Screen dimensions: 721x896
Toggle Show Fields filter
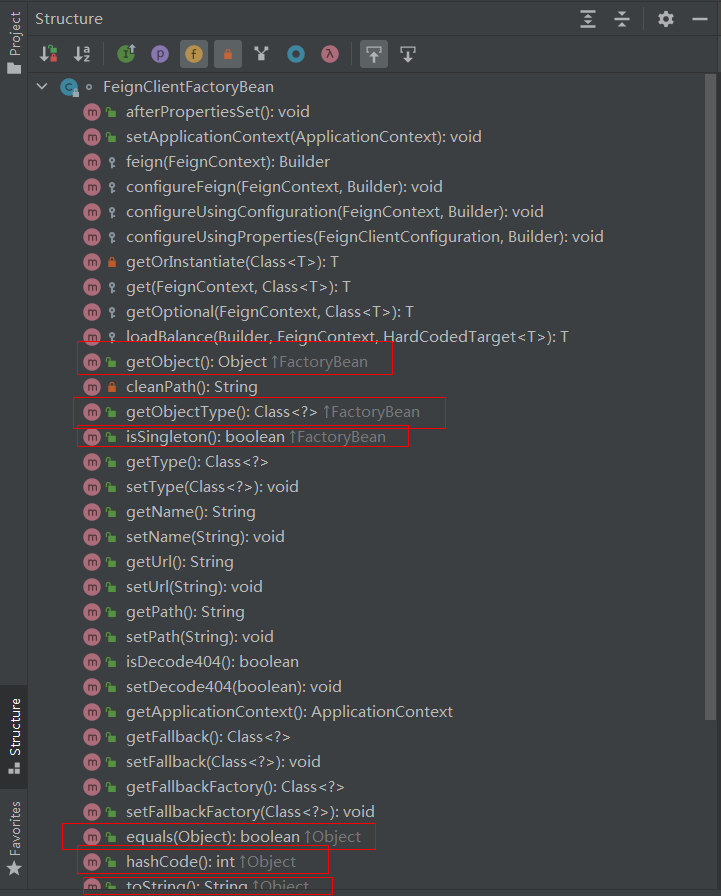coord(194,54)
